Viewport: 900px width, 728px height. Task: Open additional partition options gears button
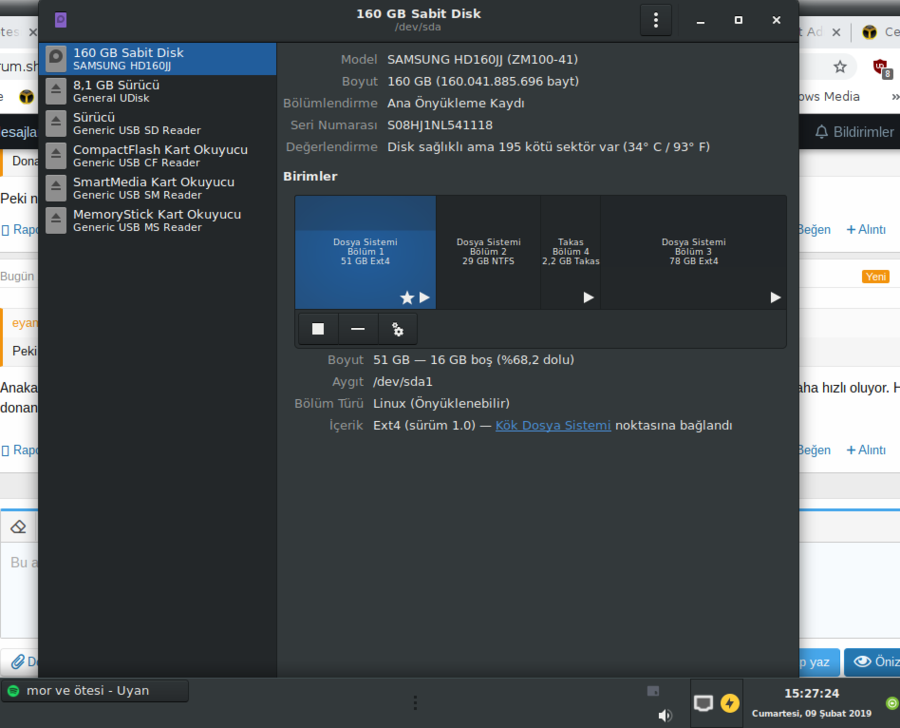[397, 329]
